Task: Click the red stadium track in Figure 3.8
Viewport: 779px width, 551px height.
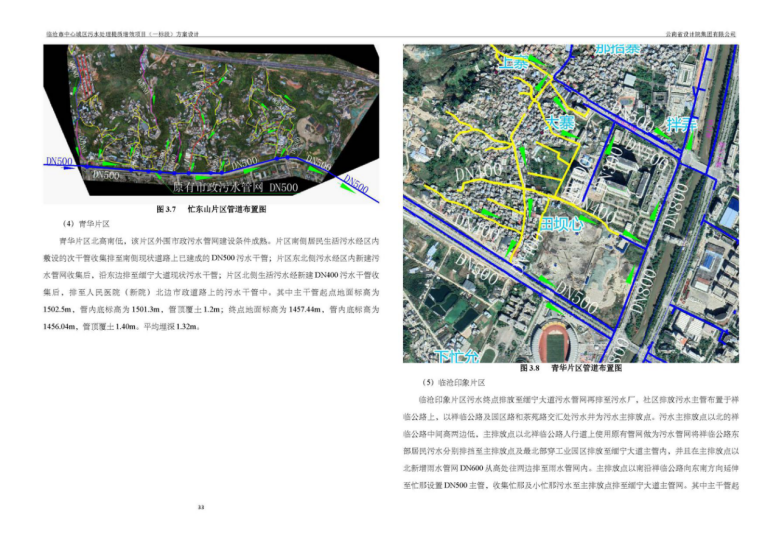Action: [x=555, y=344]
